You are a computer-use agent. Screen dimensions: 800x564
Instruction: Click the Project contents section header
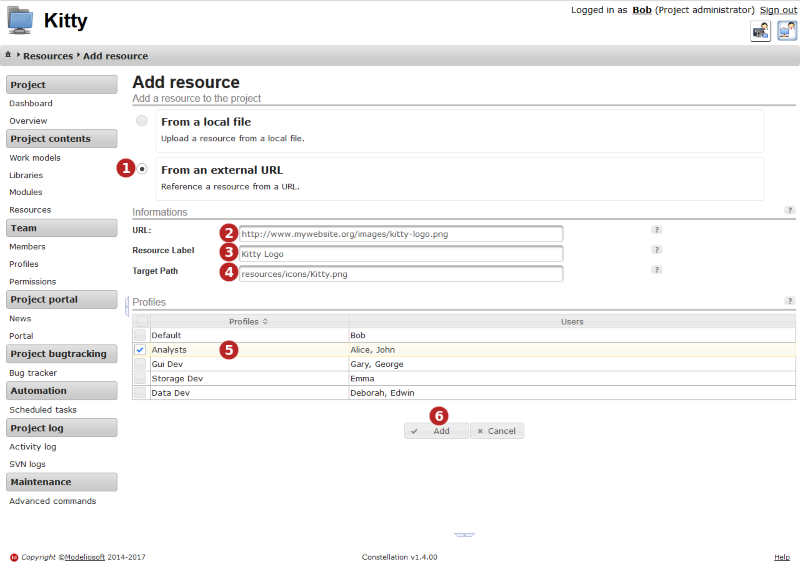click(x=62, y=139)
